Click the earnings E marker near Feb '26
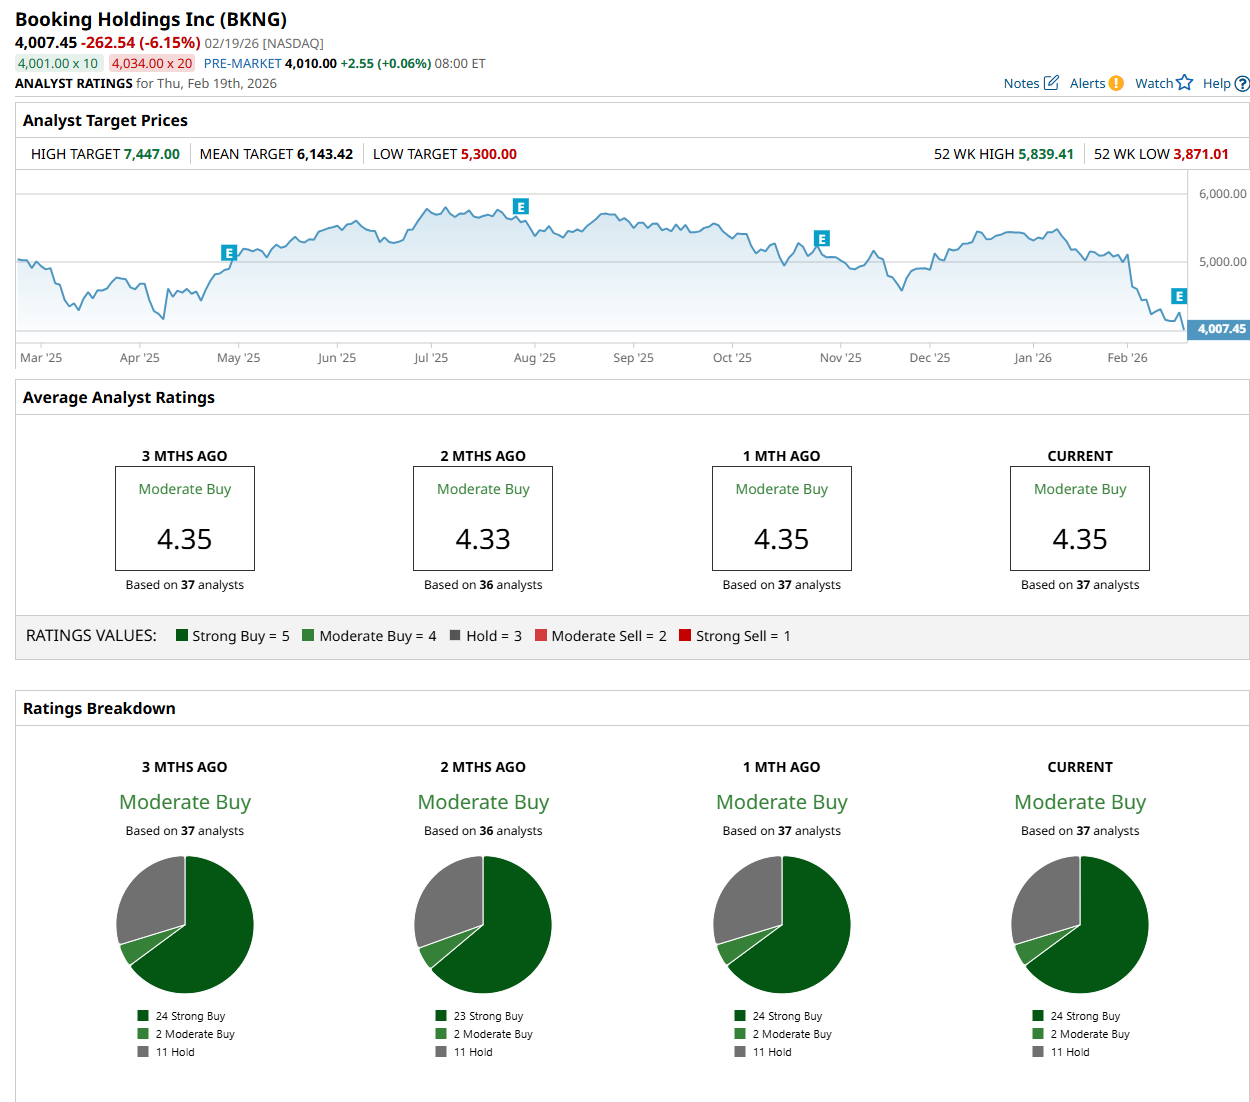1250x1102 pixels. 1179,296
